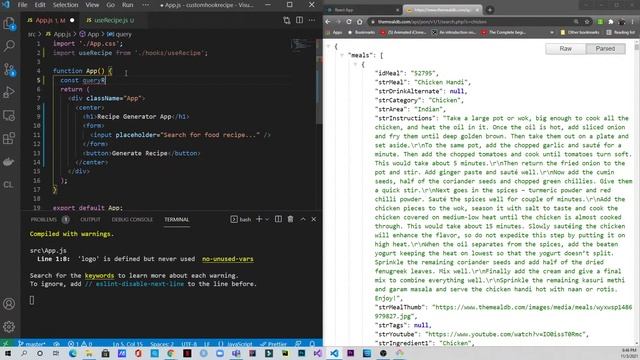640x360 pixels.
Task: Collapse the first meal object in JSON
Action: pyautogui.click(x=355, y=64)
